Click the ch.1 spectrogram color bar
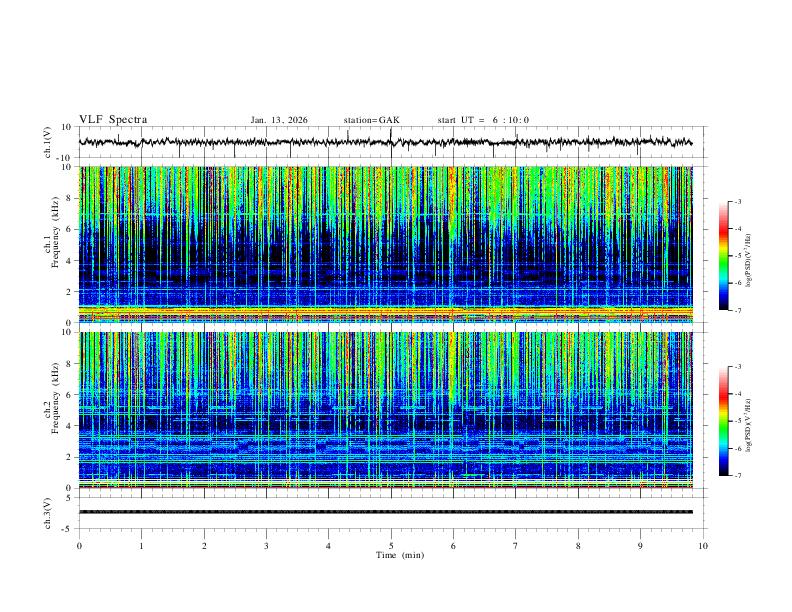792x612 pixels. pos(723,256)
